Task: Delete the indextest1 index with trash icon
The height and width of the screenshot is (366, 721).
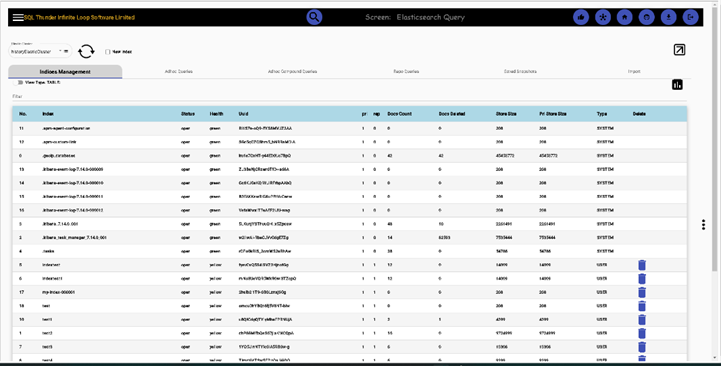Action: (642, 279)
